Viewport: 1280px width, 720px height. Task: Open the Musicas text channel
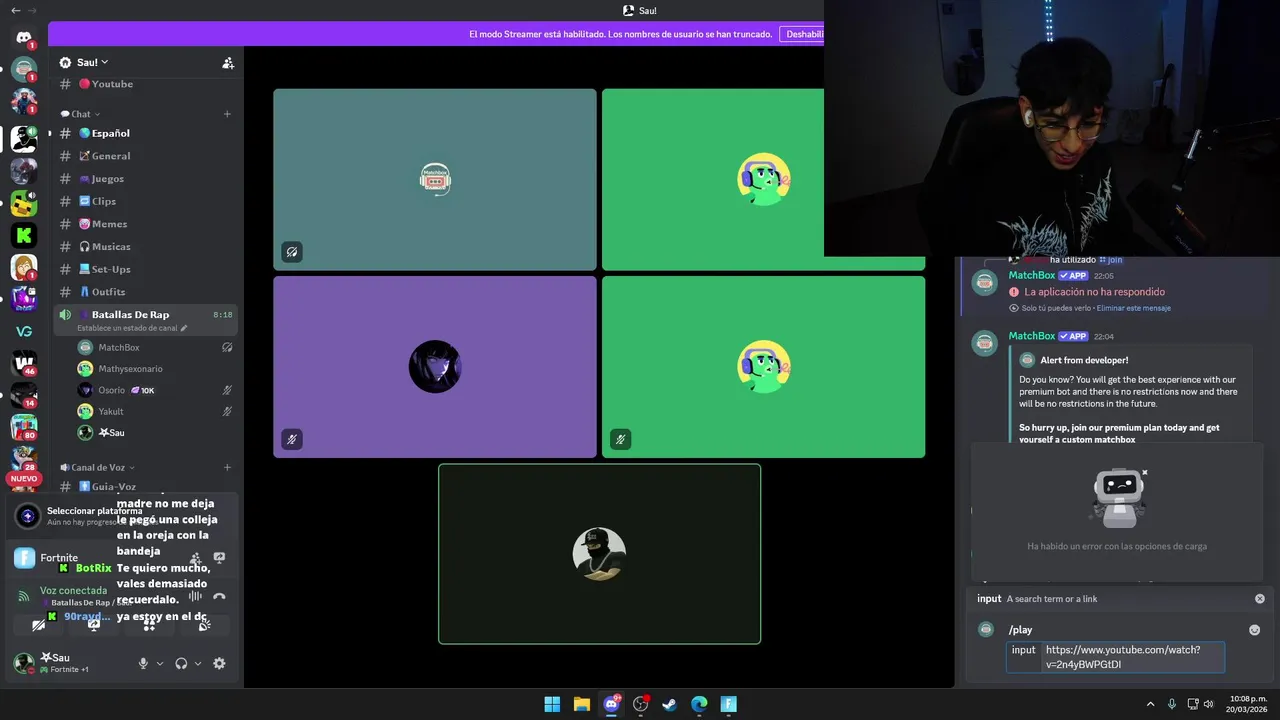pyautogui.click(x=143, y=246)
